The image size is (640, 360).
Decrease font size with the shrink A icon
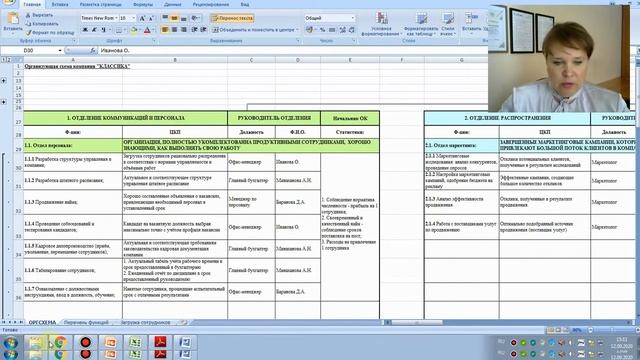151,18
